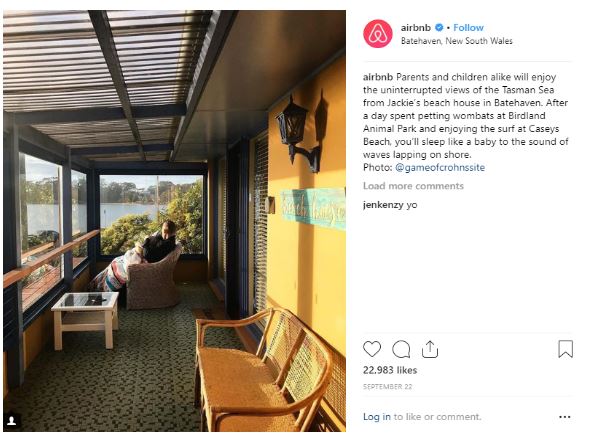Screen dimensions: 600x436
Task: Open the three-dot more options menu
Action: click(x=564, y=417)
